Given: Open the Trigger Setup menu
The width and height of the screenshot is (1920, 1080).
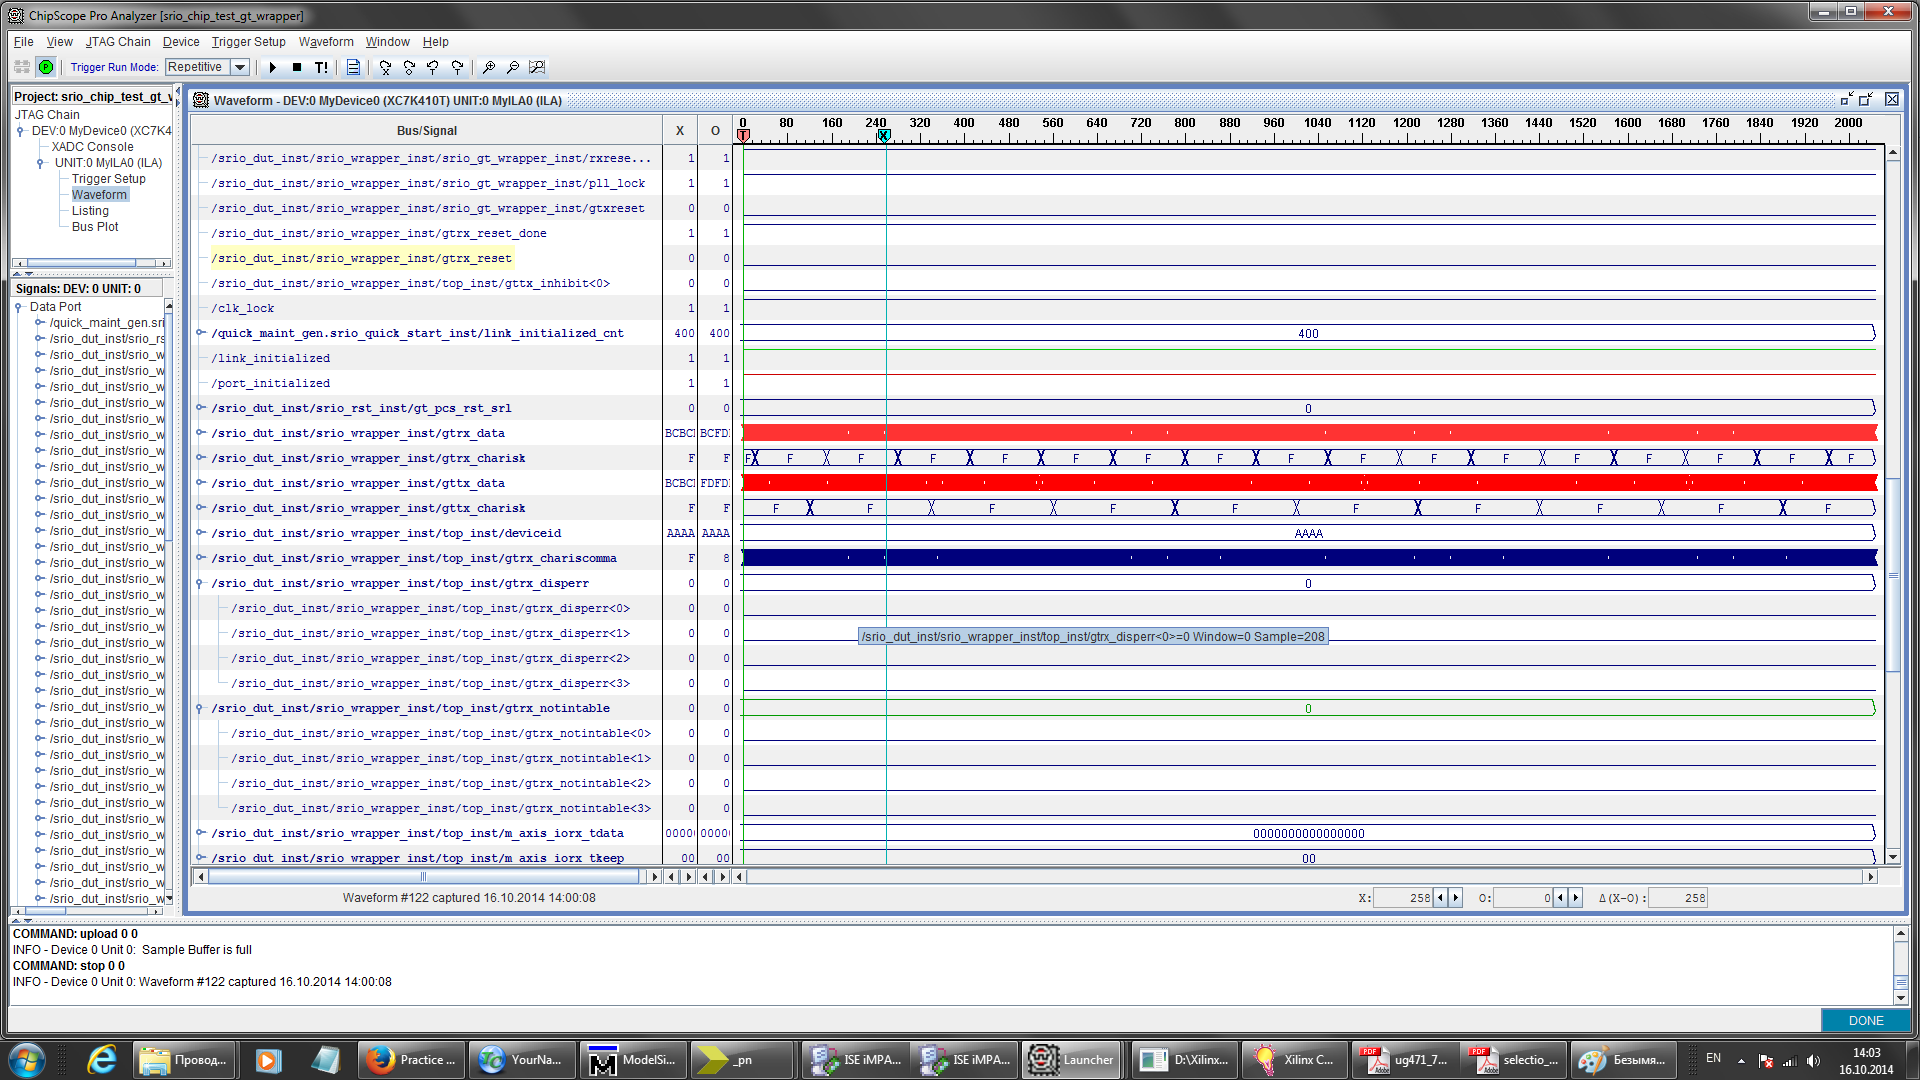Looking at the screenshot, I should pyautogui.click(x=248, y=42).
